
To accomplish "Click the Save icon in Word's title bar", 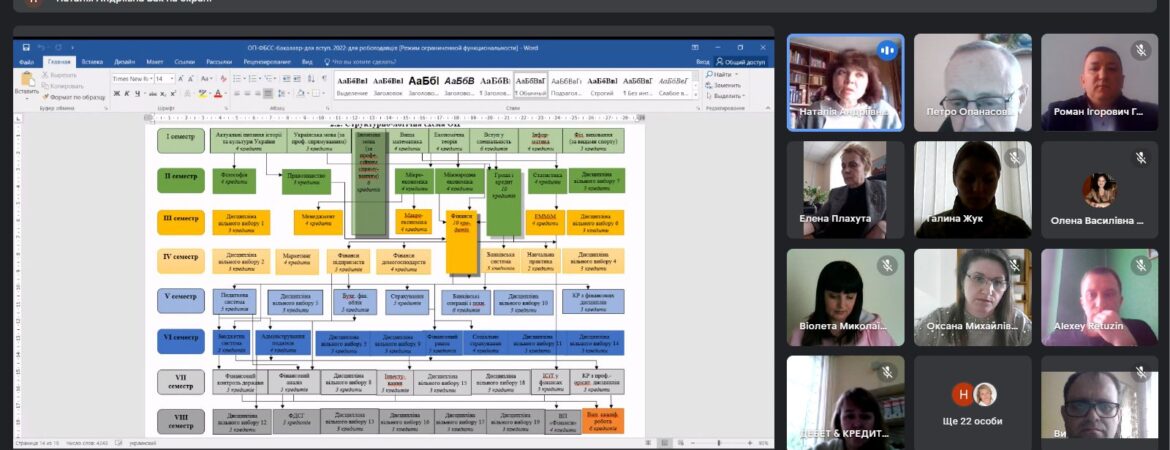I will pyautogui.click(x=26, y=47).
